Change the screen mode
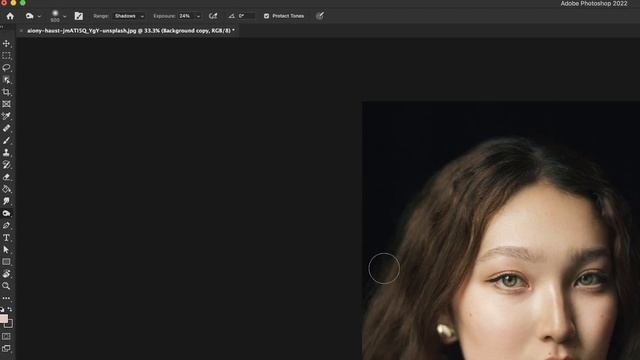The image size is (640, 360). coord(6,349)
